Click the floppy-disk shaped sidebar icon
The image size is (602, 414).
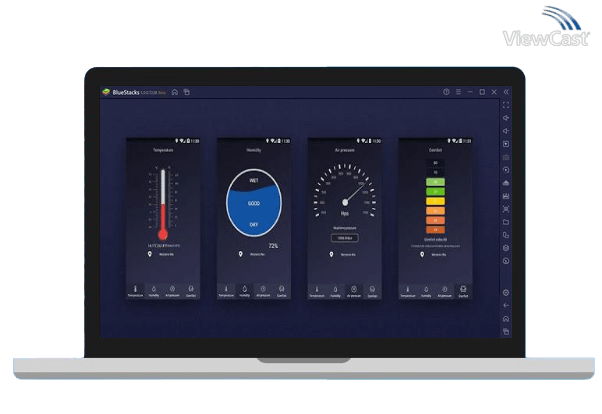(506, 196)
